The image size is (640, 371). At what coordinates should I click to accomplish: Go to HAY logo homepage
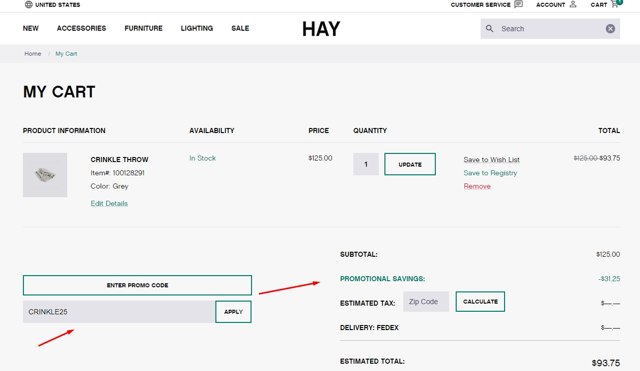click(x=321, y=29)
